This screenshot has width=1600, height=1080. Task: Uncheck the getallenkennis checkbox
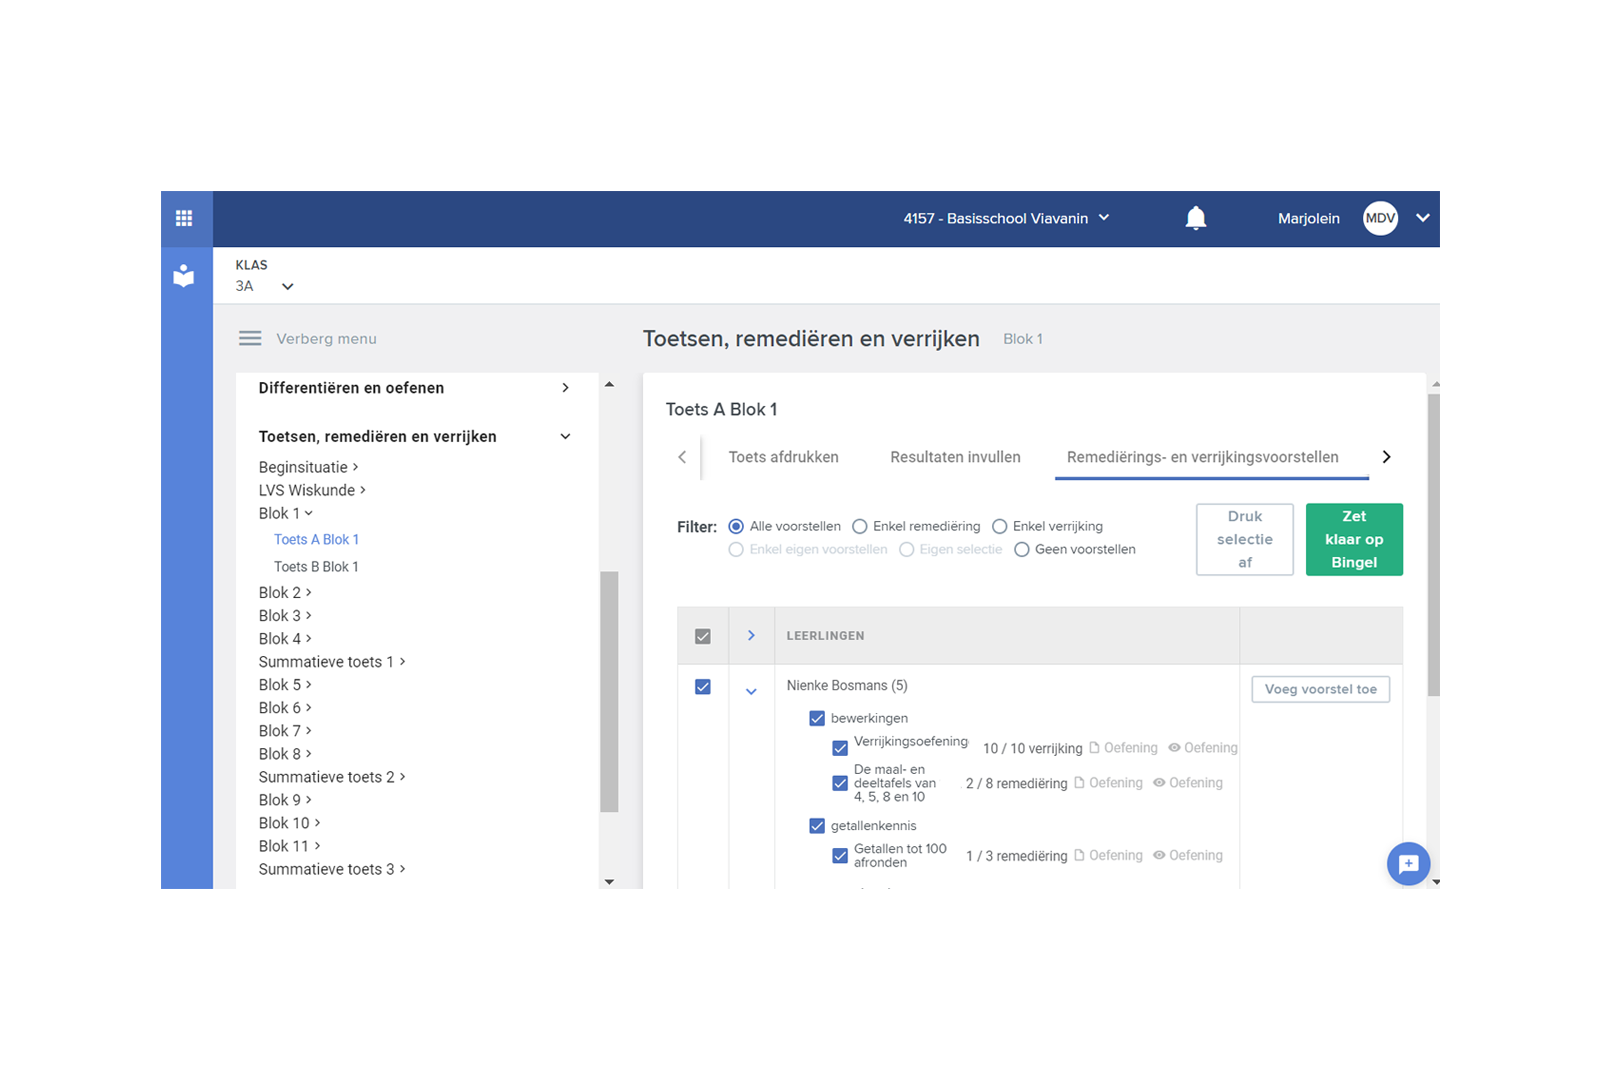(817, 826)
